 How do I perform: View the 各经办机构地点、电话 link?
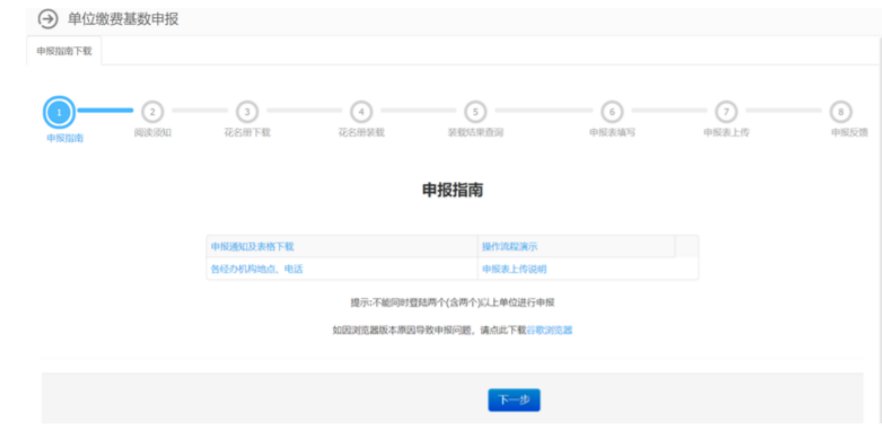pos(256,269)
